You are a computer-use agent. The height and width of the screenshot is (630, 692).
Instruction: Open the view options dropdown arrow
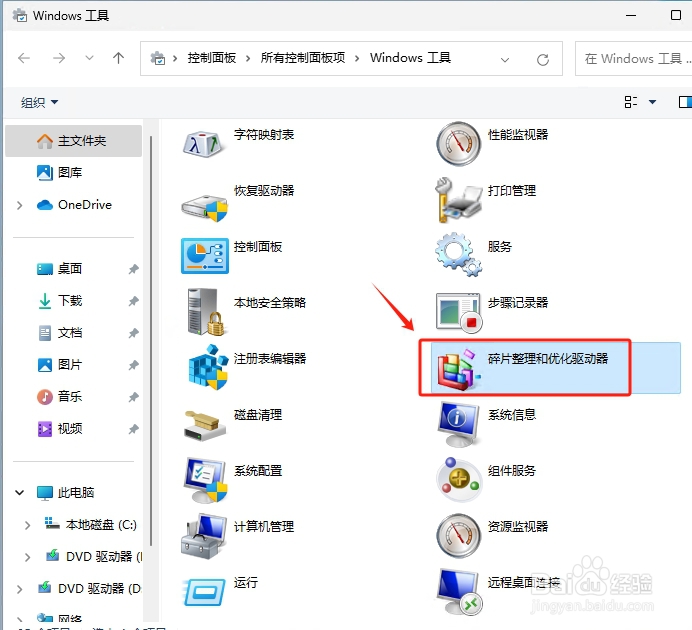coord(652,102)
